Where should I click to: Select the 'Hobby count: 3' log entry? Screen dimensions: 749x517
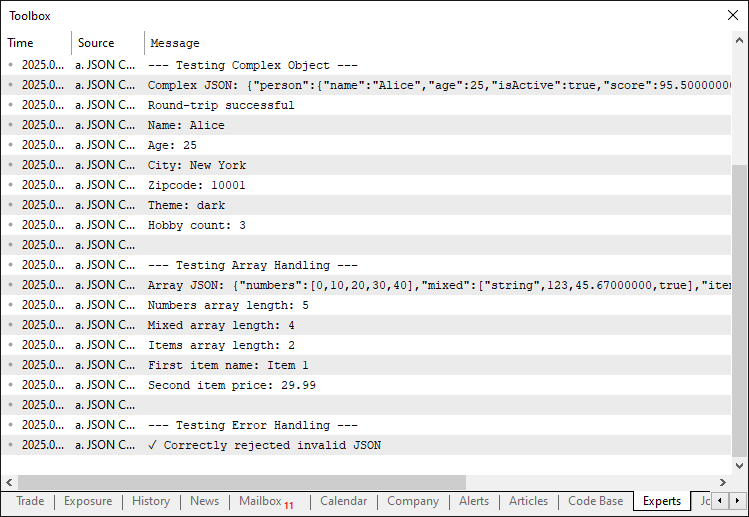pyautogui.click(x=366, y=226)
